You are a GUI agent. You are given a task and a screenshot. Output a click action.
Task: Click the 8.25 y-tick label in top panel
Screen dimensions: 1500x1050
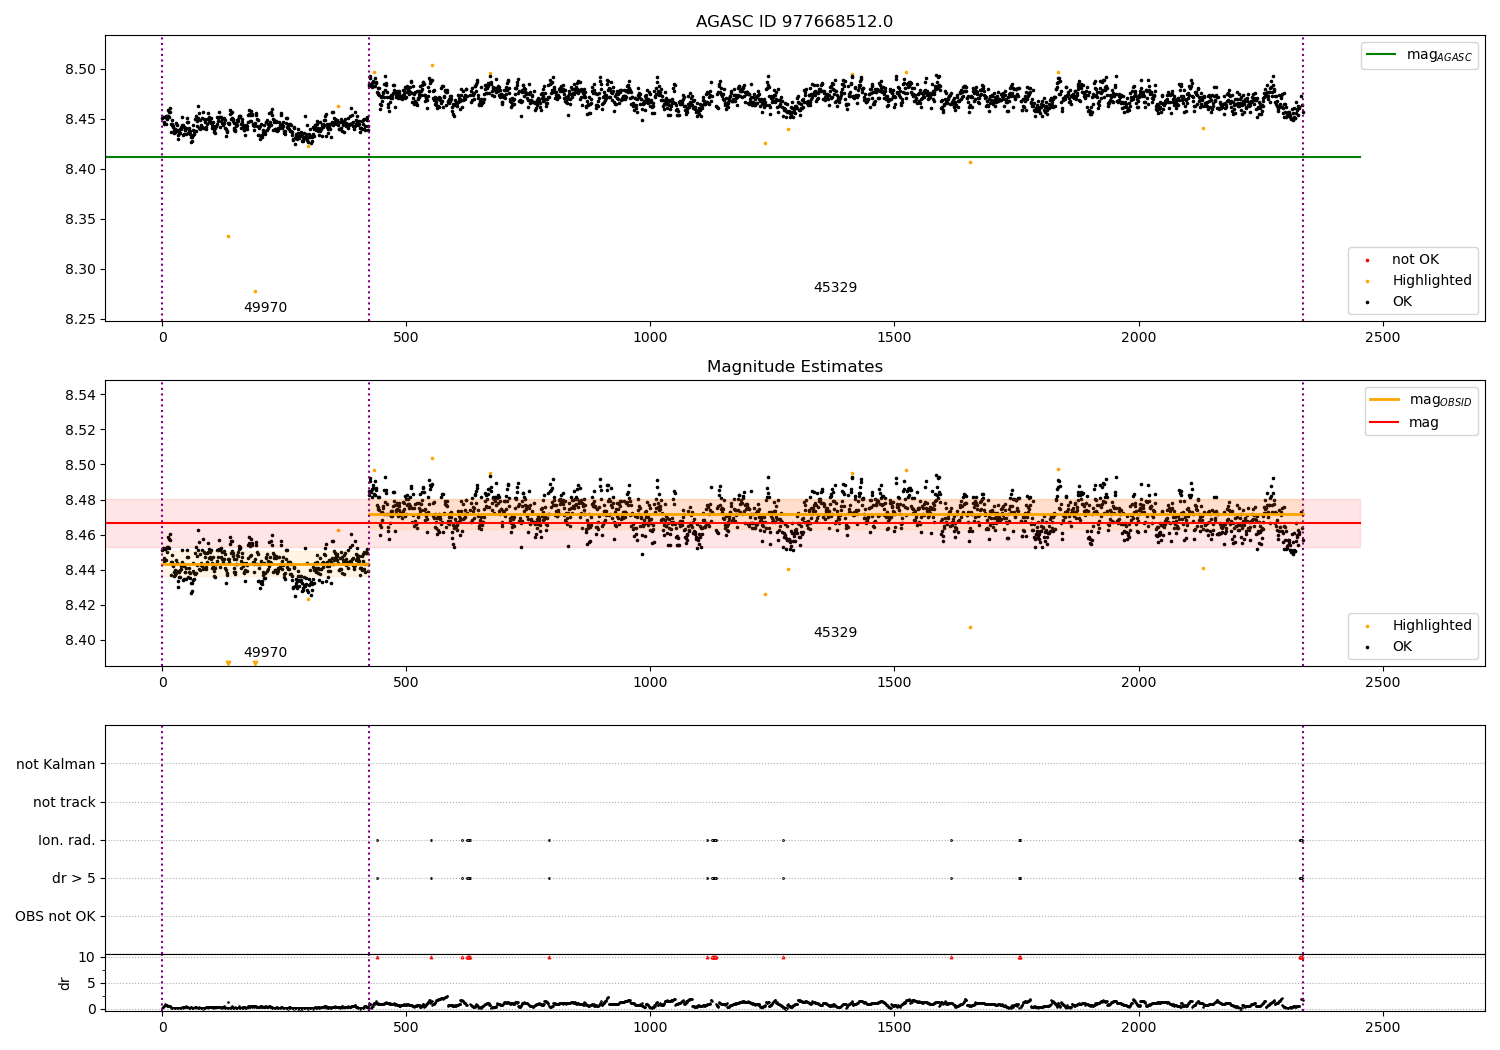pos(80,320)
